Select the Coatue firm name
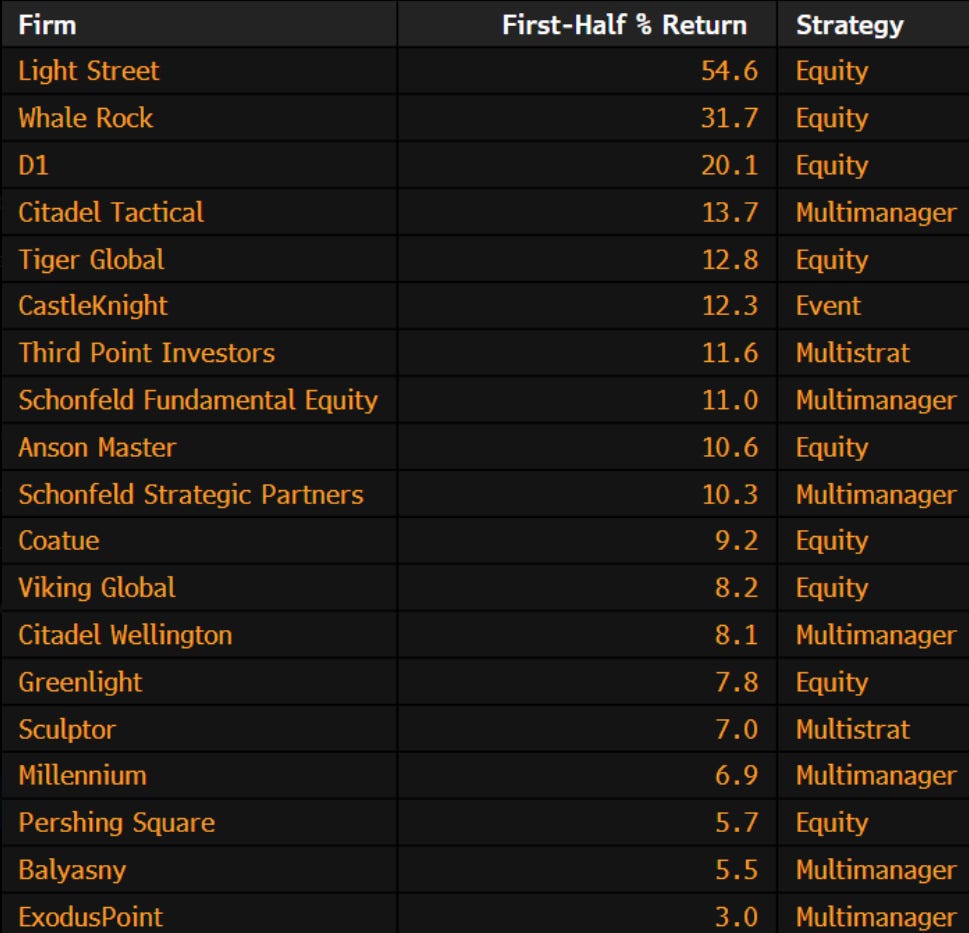This screenshot has height=933, width=969. tap(59, 541)
